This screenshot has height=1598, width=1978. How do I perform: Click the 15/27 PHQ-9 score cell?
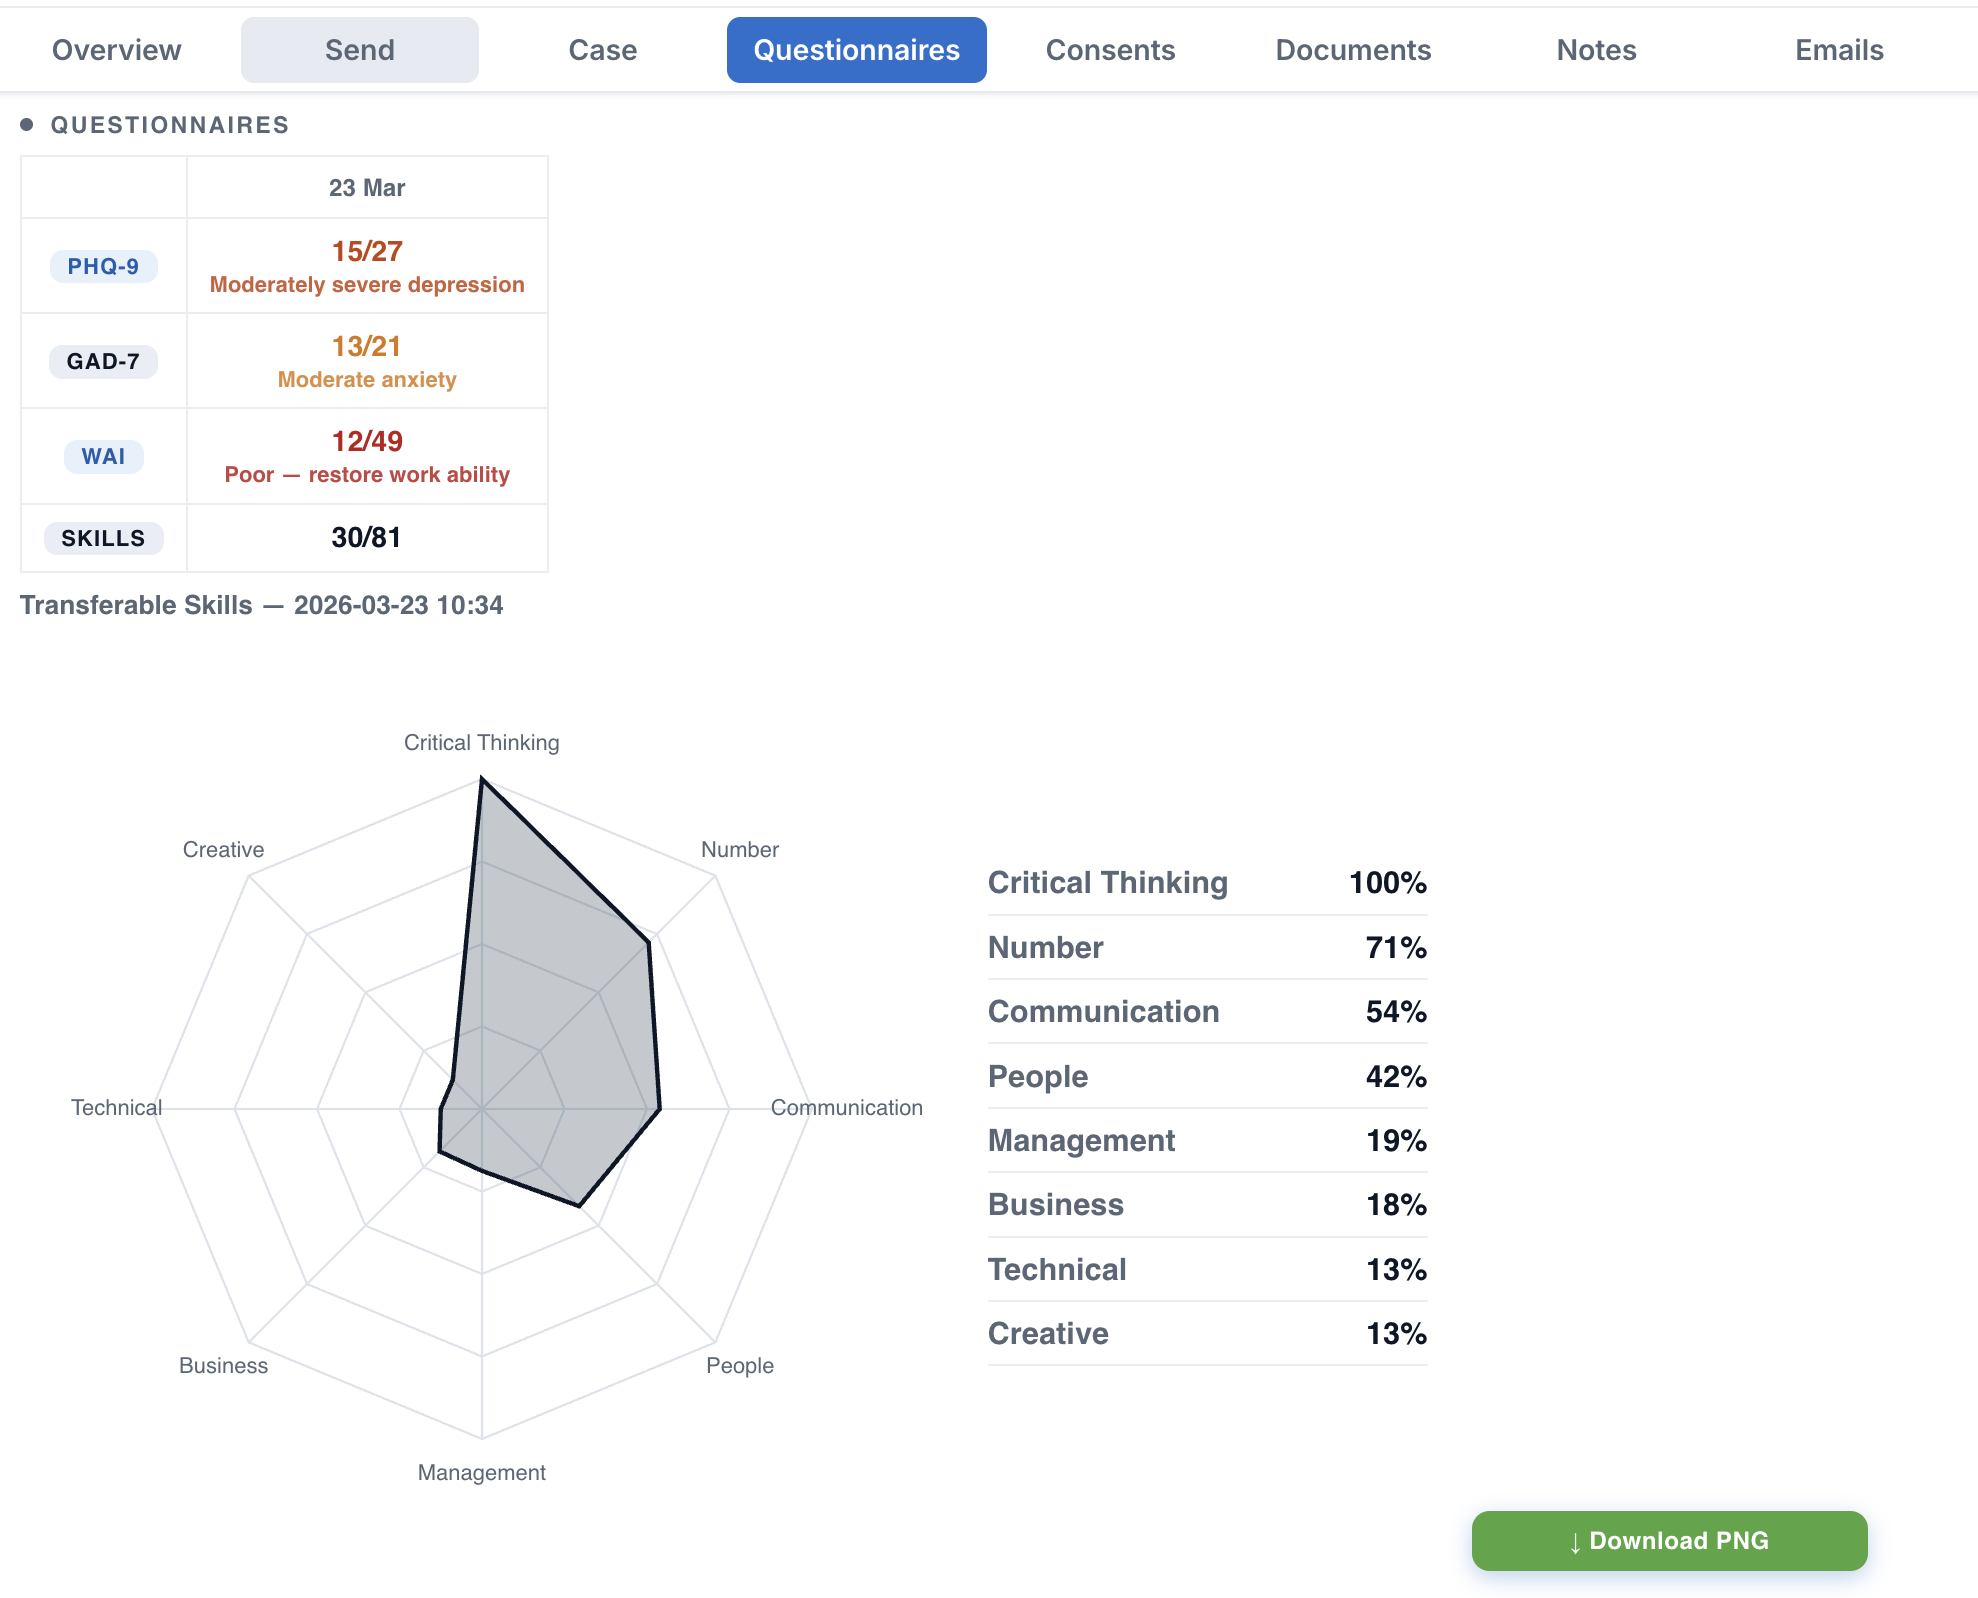pos(367,266)
